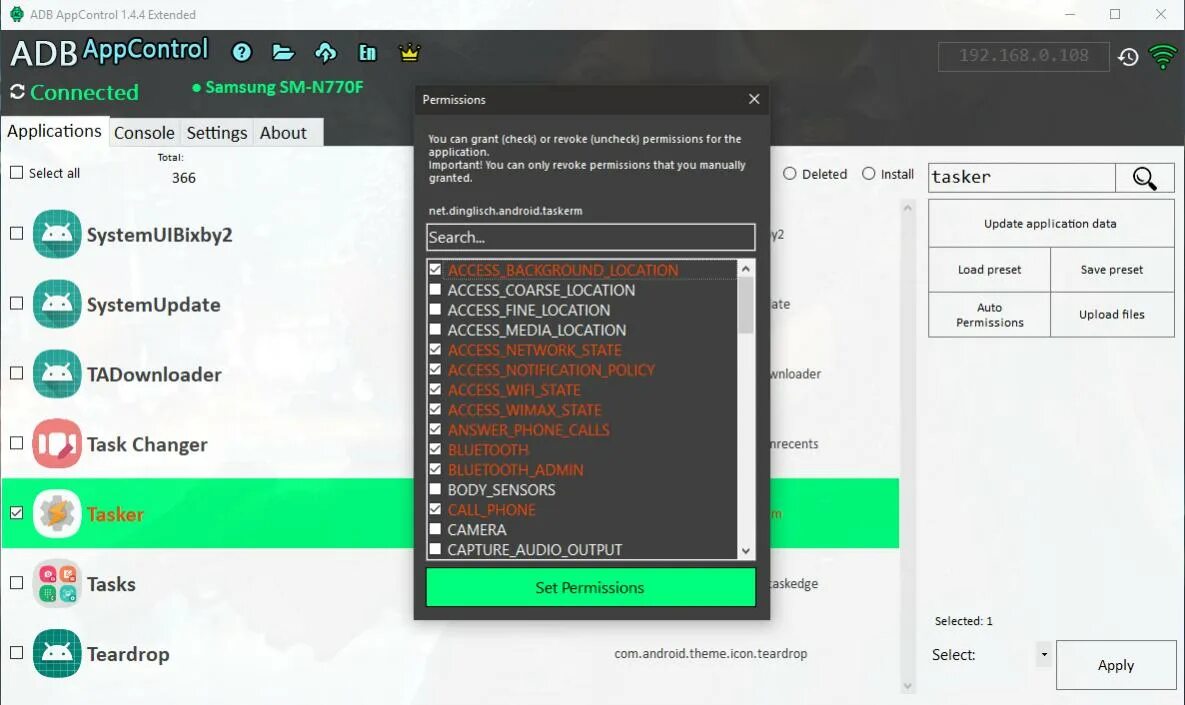Screen dimensions: 1185x705
Task: Uncheck the Tasker row checkbox
Action: (x=17, y=512)
